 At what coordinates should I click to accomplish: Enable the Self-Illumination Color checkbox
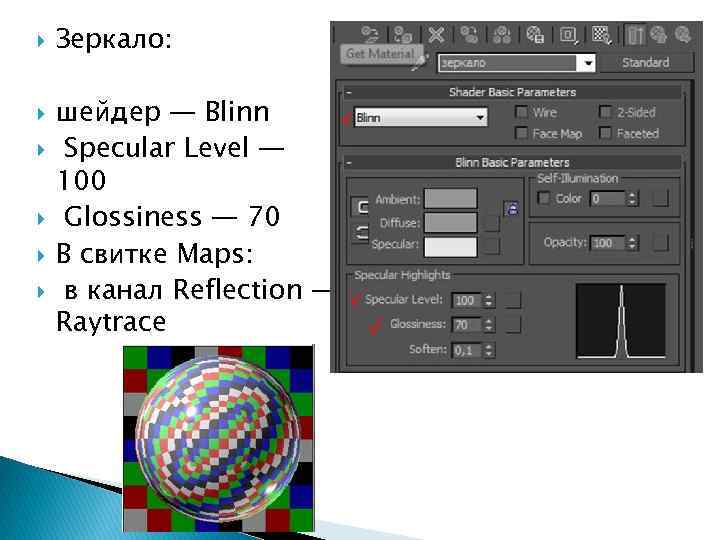pyautogui.click(x=544, y=198)
